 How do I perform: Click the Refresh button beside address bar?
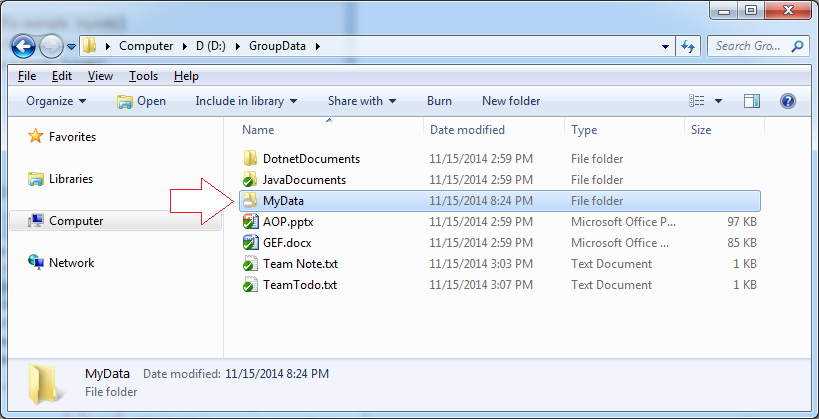[688, 46]
